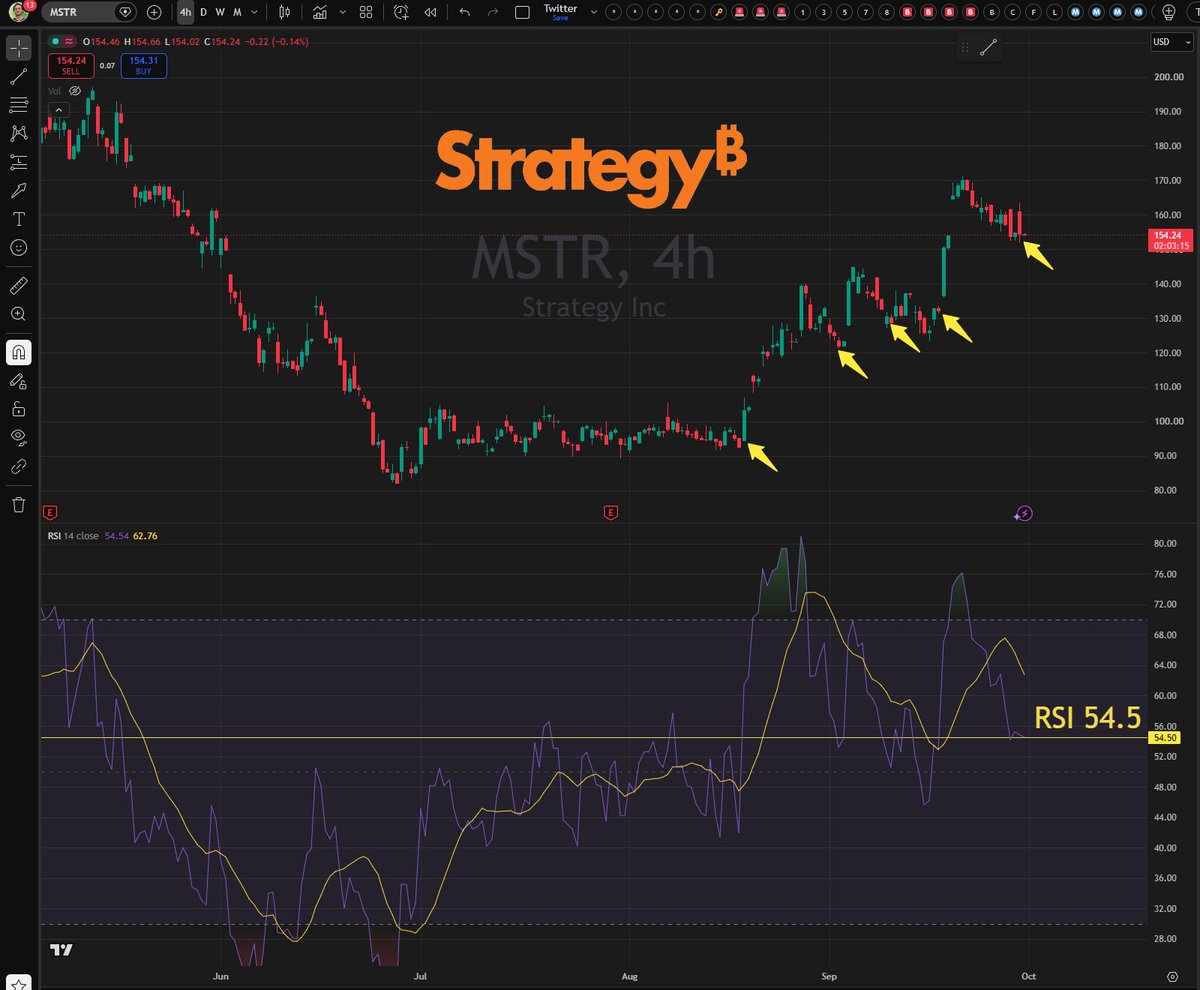Select the zoom in tool
Screen dimensions: 1200x990
click(18, 313)
